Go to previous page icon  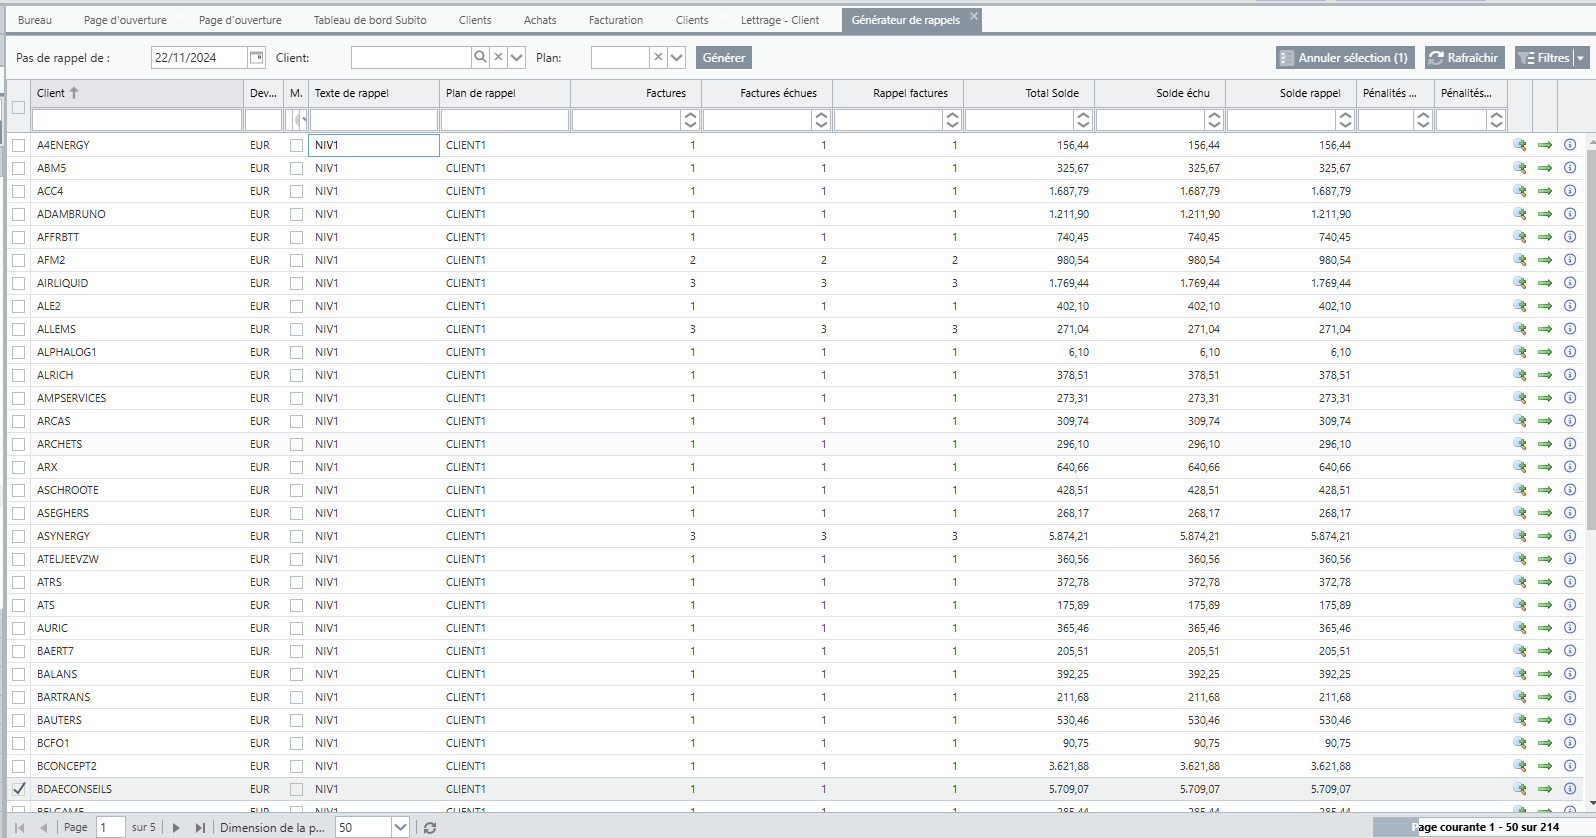click(x=44, y=828)
